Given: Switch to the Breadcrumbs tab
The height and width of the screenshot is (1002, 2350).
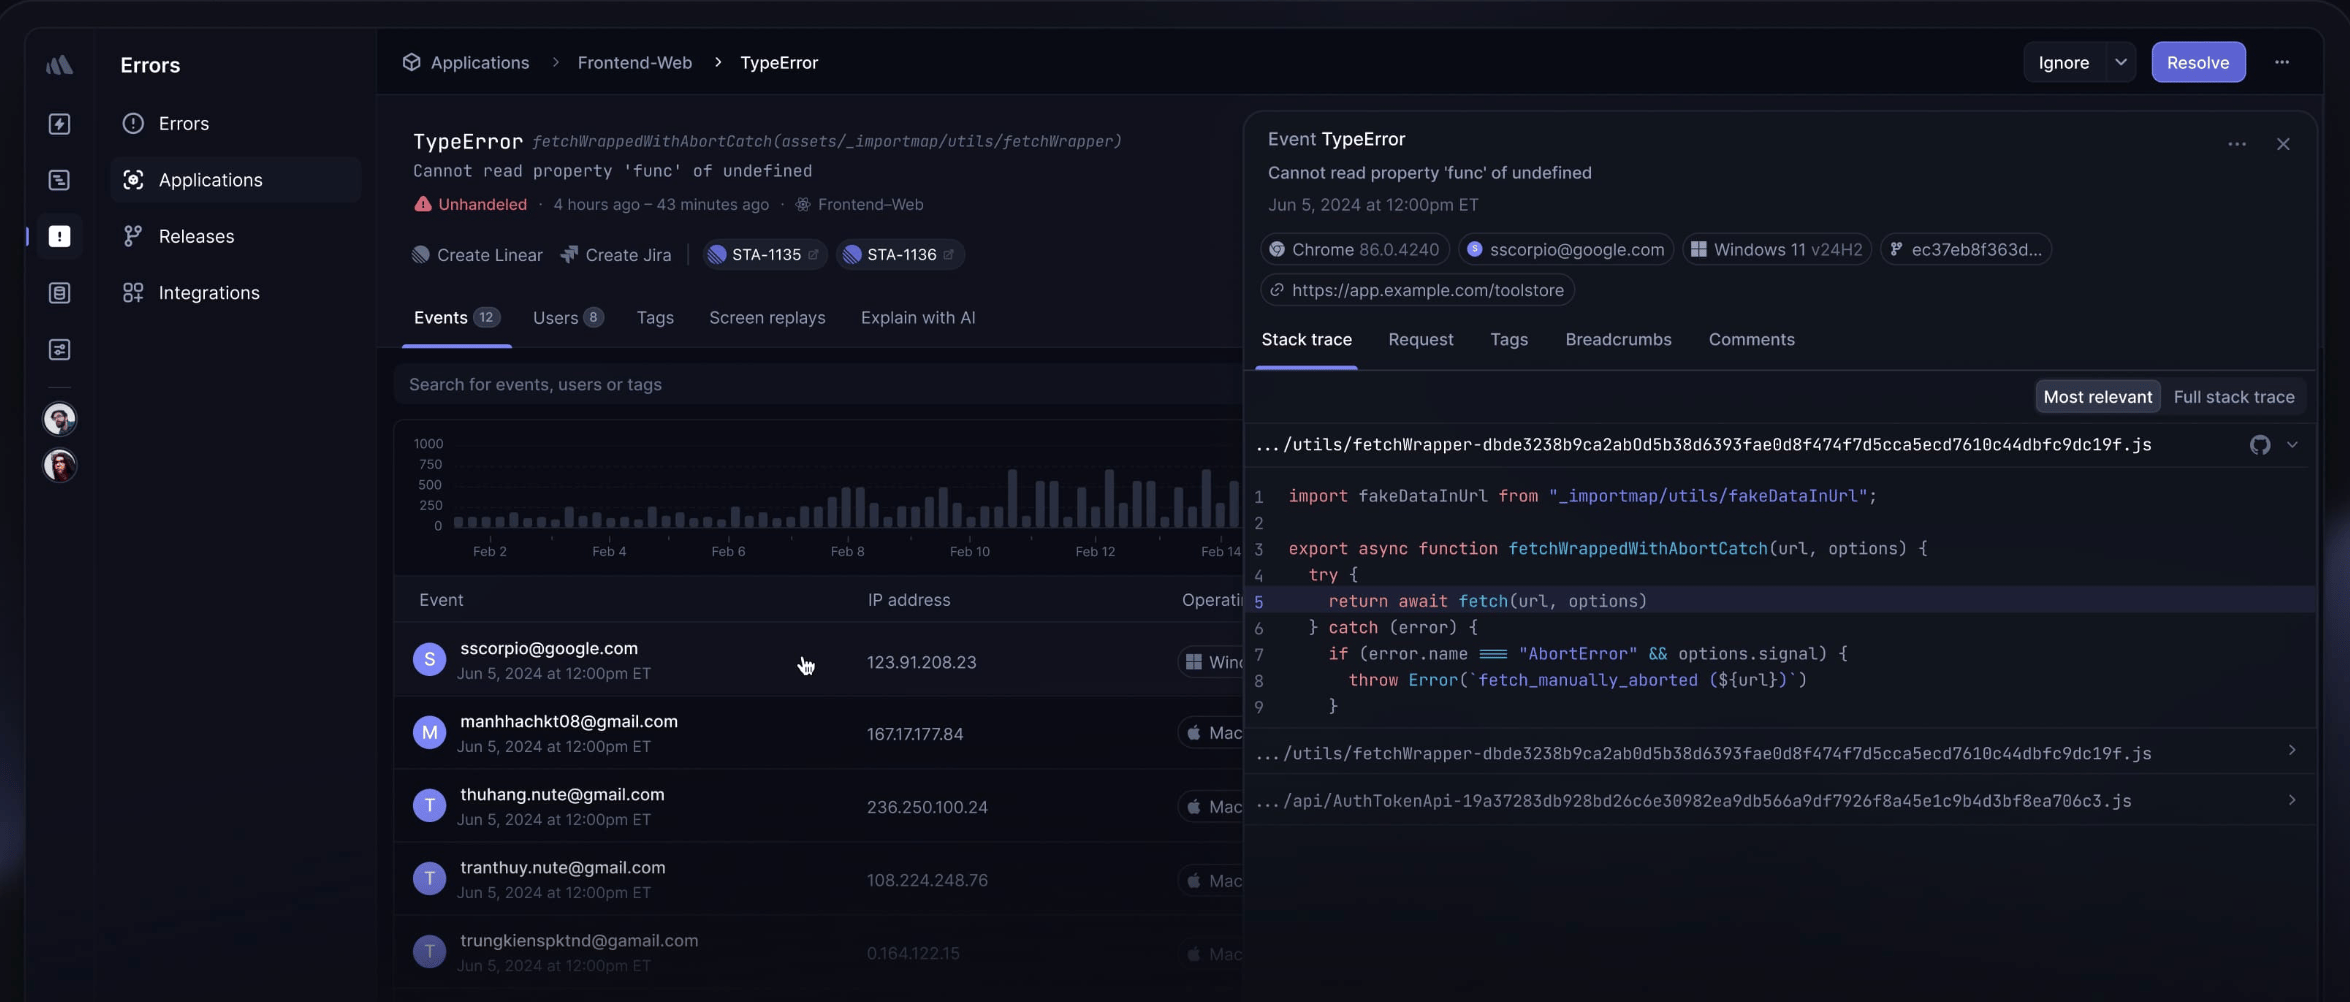Looking at the screenshot, I should pyautogui.click(x=1618, y=339).
